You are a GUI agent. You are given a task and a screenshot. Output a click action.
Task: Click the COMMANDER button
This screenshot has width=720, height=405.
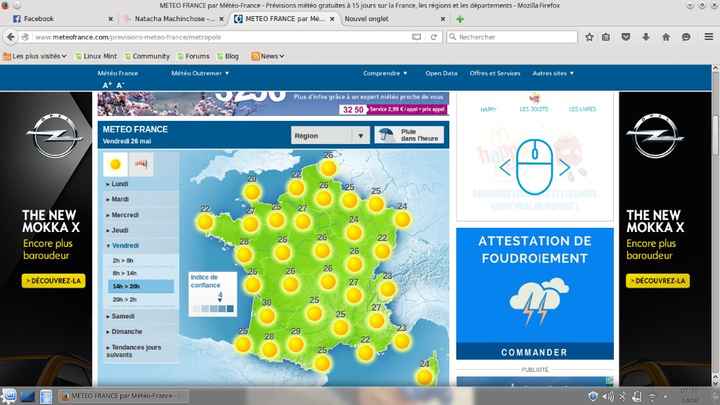(x=534, y=352)
